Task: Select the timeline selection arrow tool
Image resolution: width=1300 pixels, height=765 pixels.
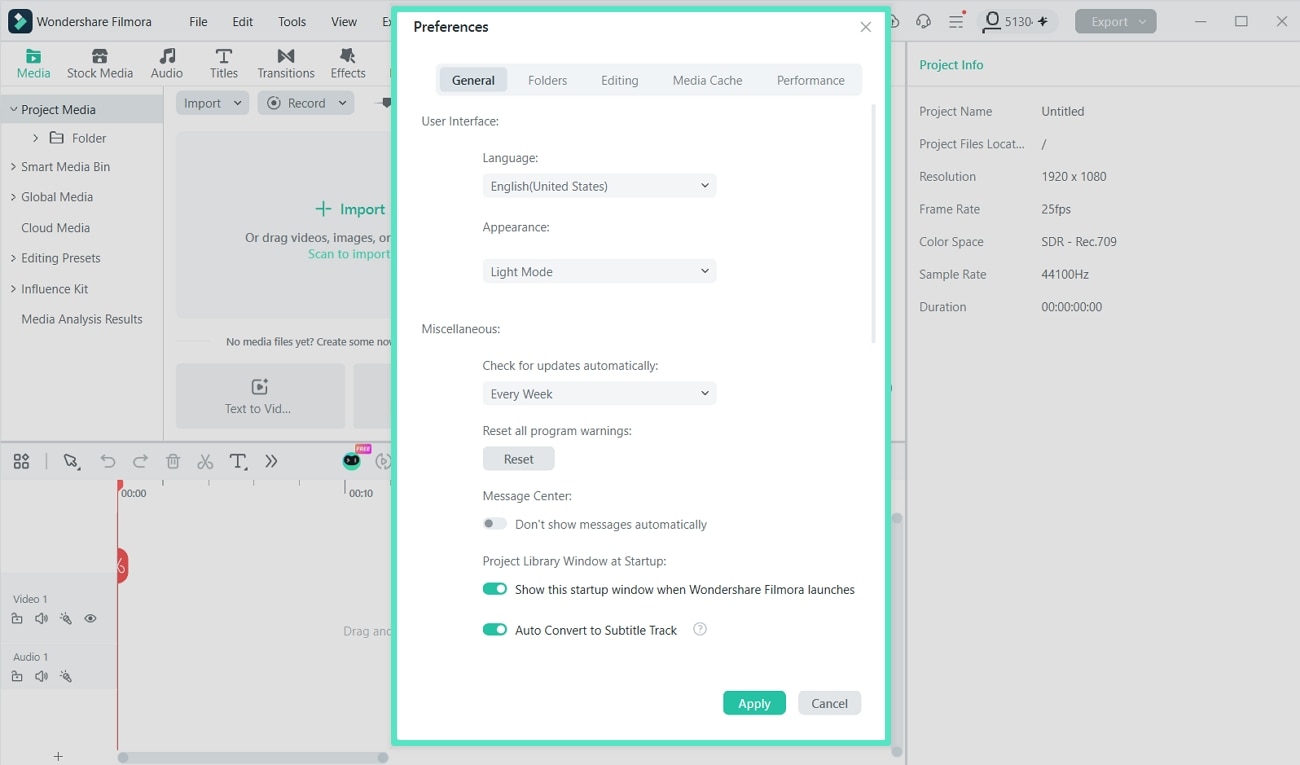Action: coord(71,461)
